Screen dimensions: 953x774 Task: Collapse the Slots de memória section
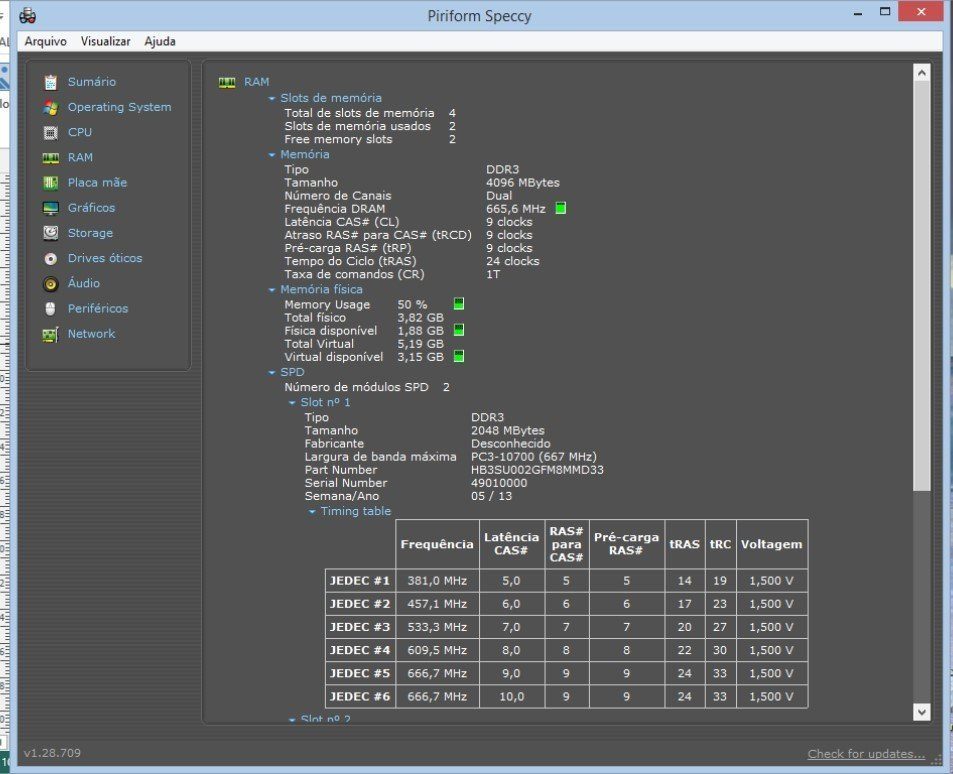(272, 98)
